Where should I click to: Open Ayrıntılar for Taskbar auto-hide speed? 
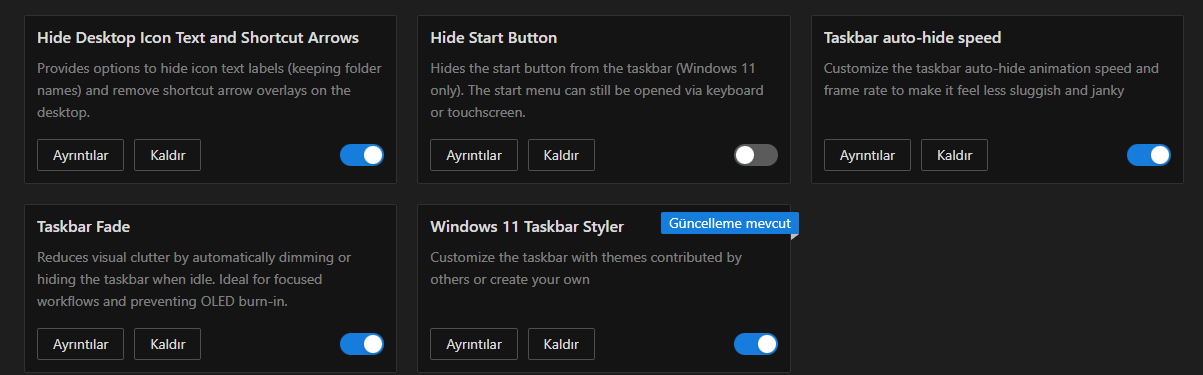tap(867, 155)
